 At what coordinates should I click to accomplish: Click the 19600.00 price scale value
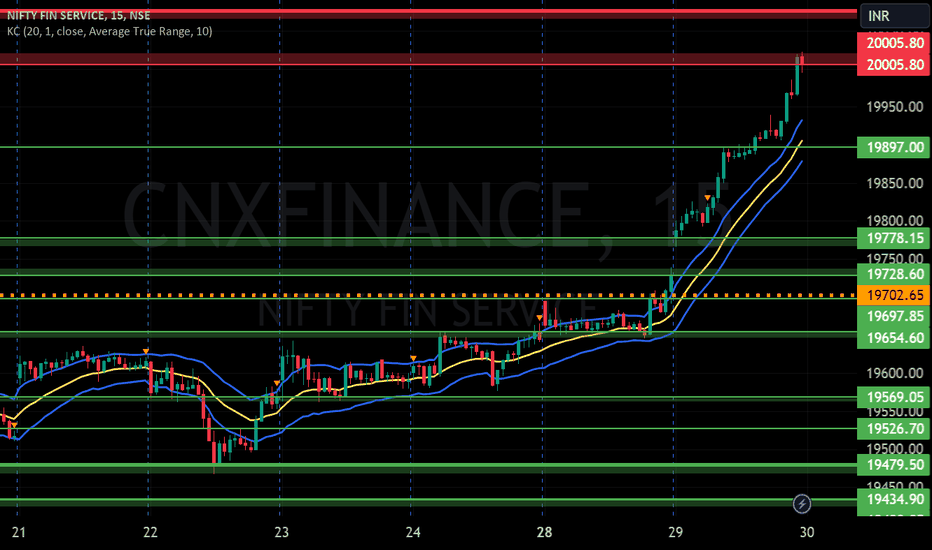click(x=895, y=373)
